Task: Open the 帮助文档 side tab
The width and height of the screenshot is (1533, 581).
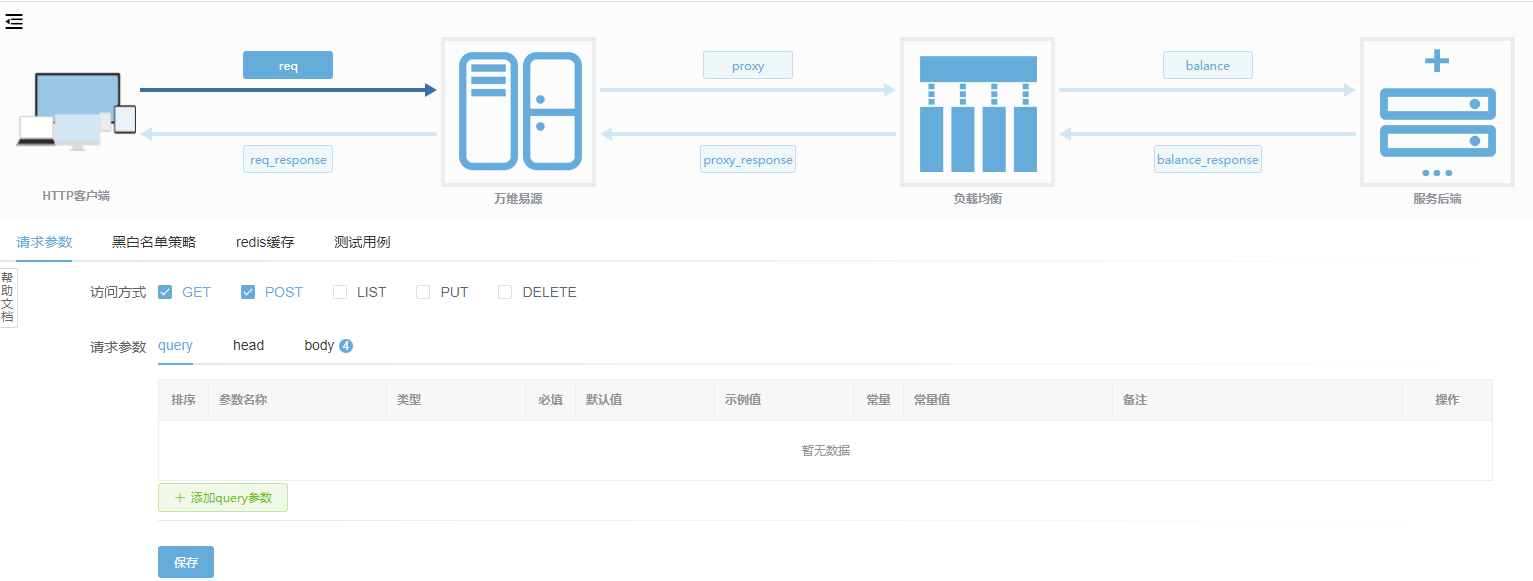Action: click(8, 297)
